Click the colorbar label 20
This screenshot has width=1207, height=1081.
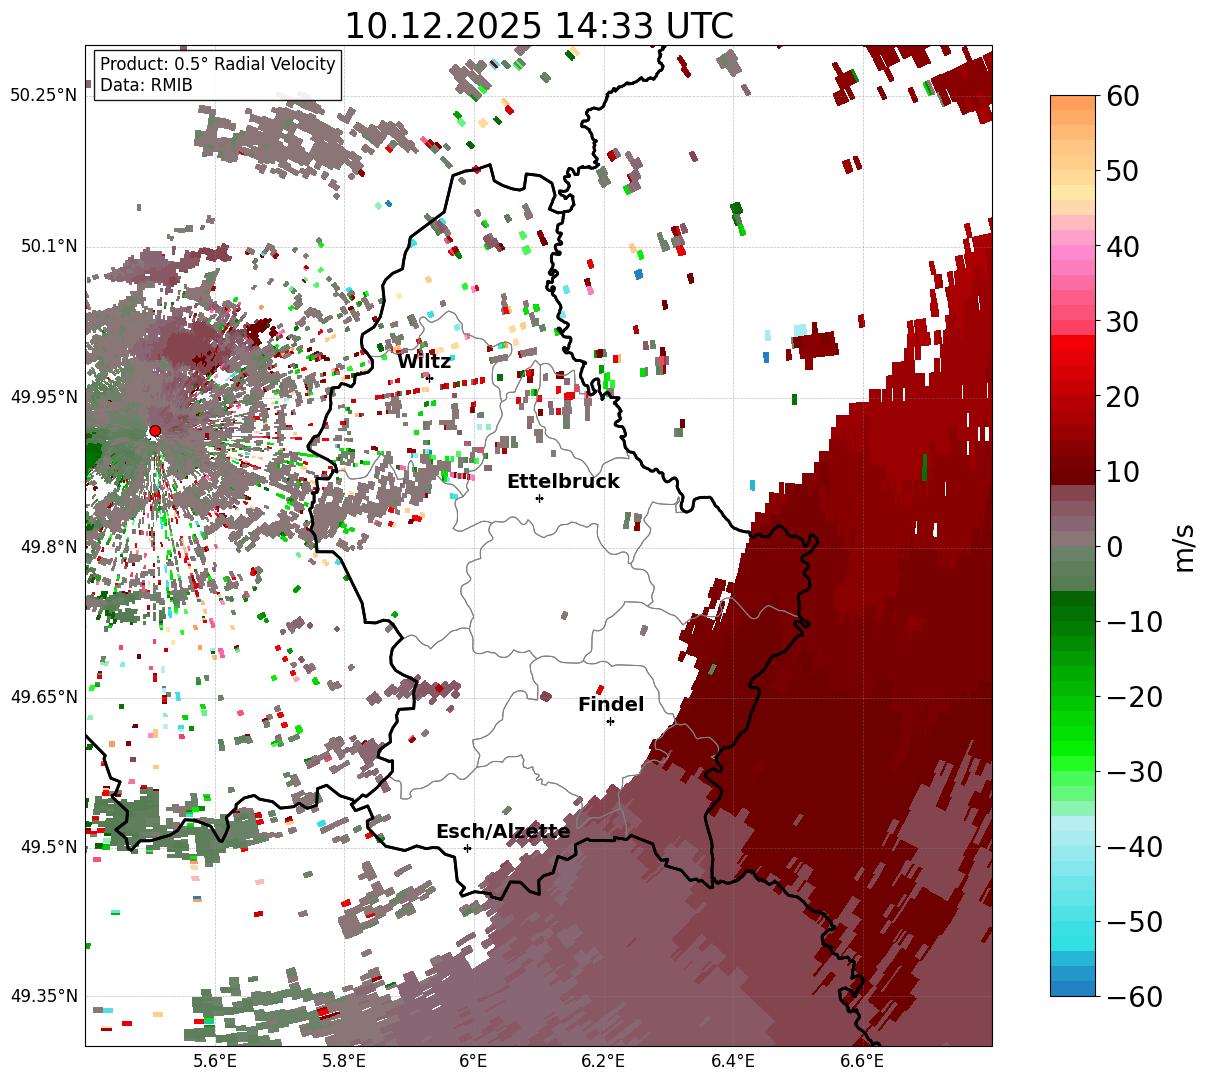[x=1124, y=397]
